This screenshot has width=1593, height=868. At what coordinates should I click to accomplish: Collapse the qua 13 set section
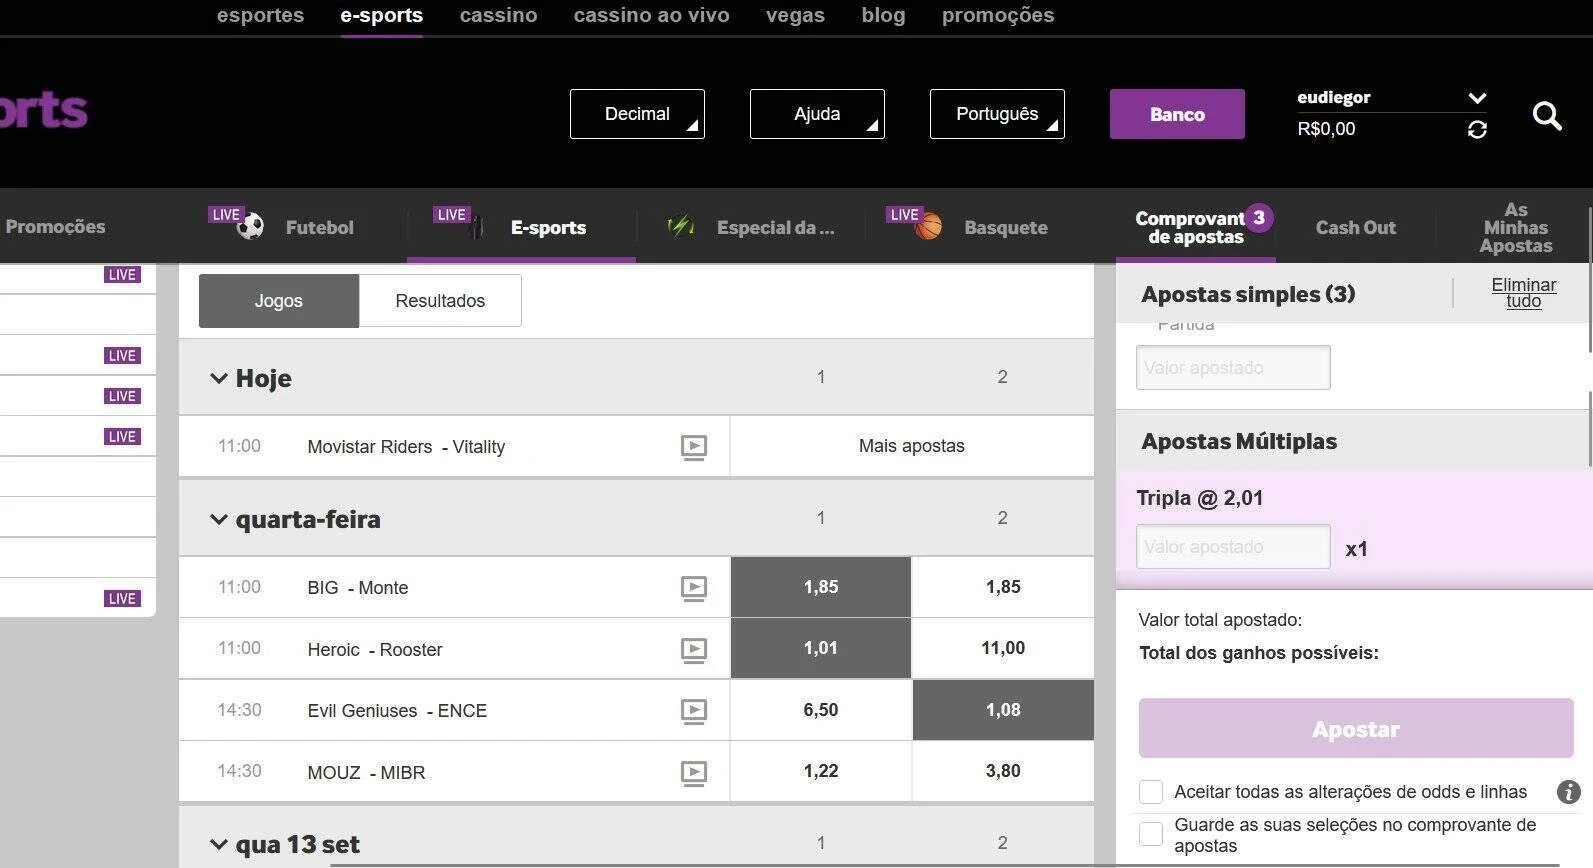[x=219, y=845]
